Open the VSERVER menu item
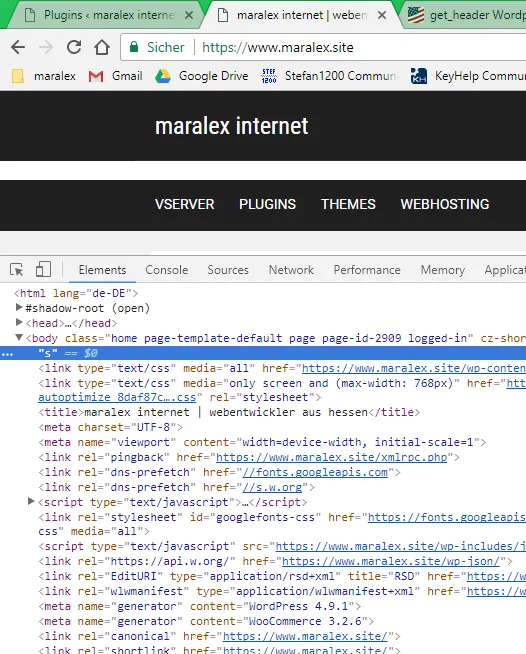This screenshot has height=654, width=526. (184, 204)
